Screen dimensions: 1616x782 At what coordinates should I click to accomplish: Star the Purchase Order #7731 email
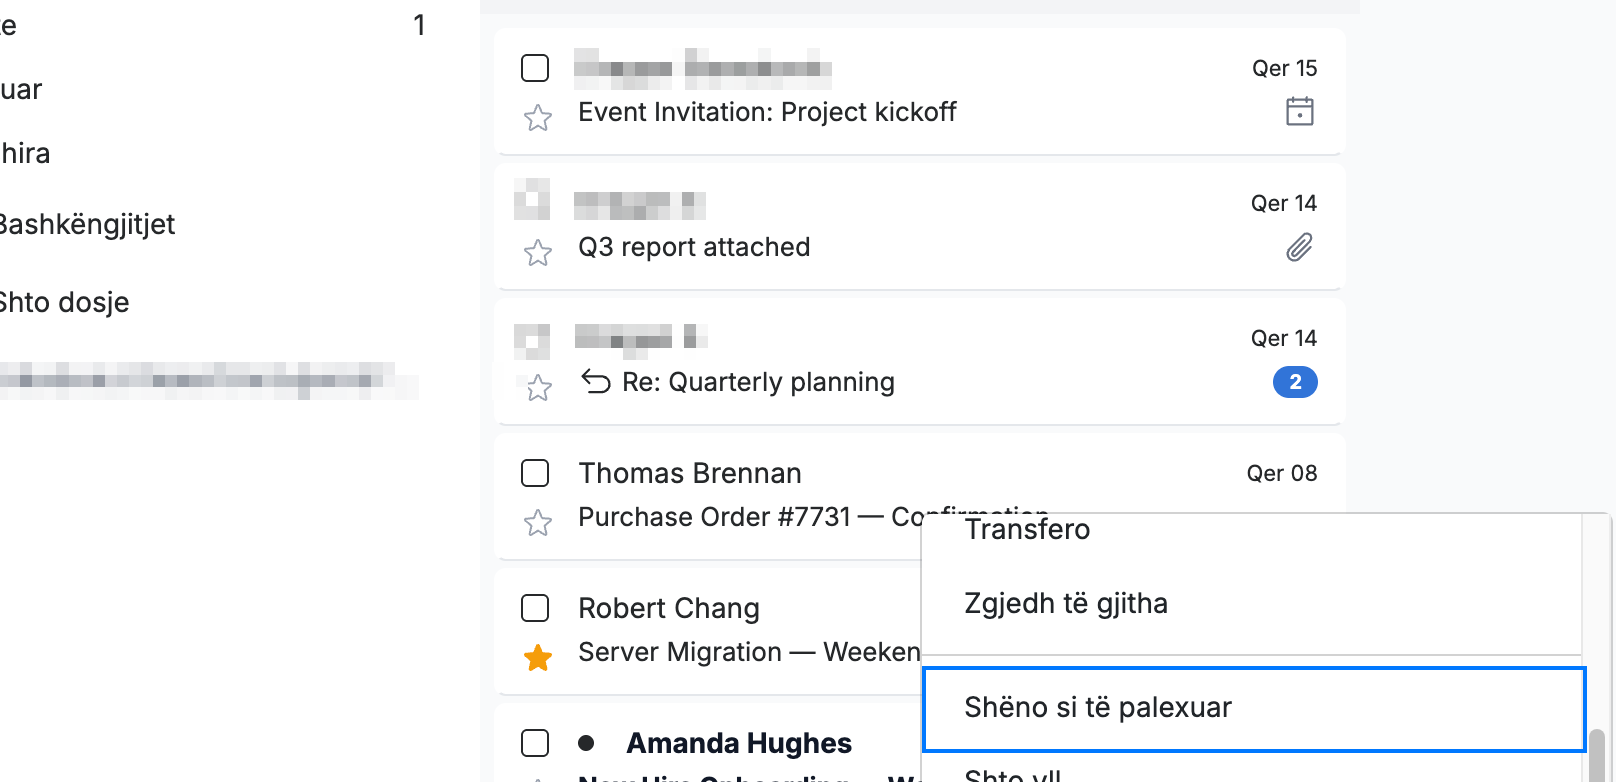click(538, 523)
